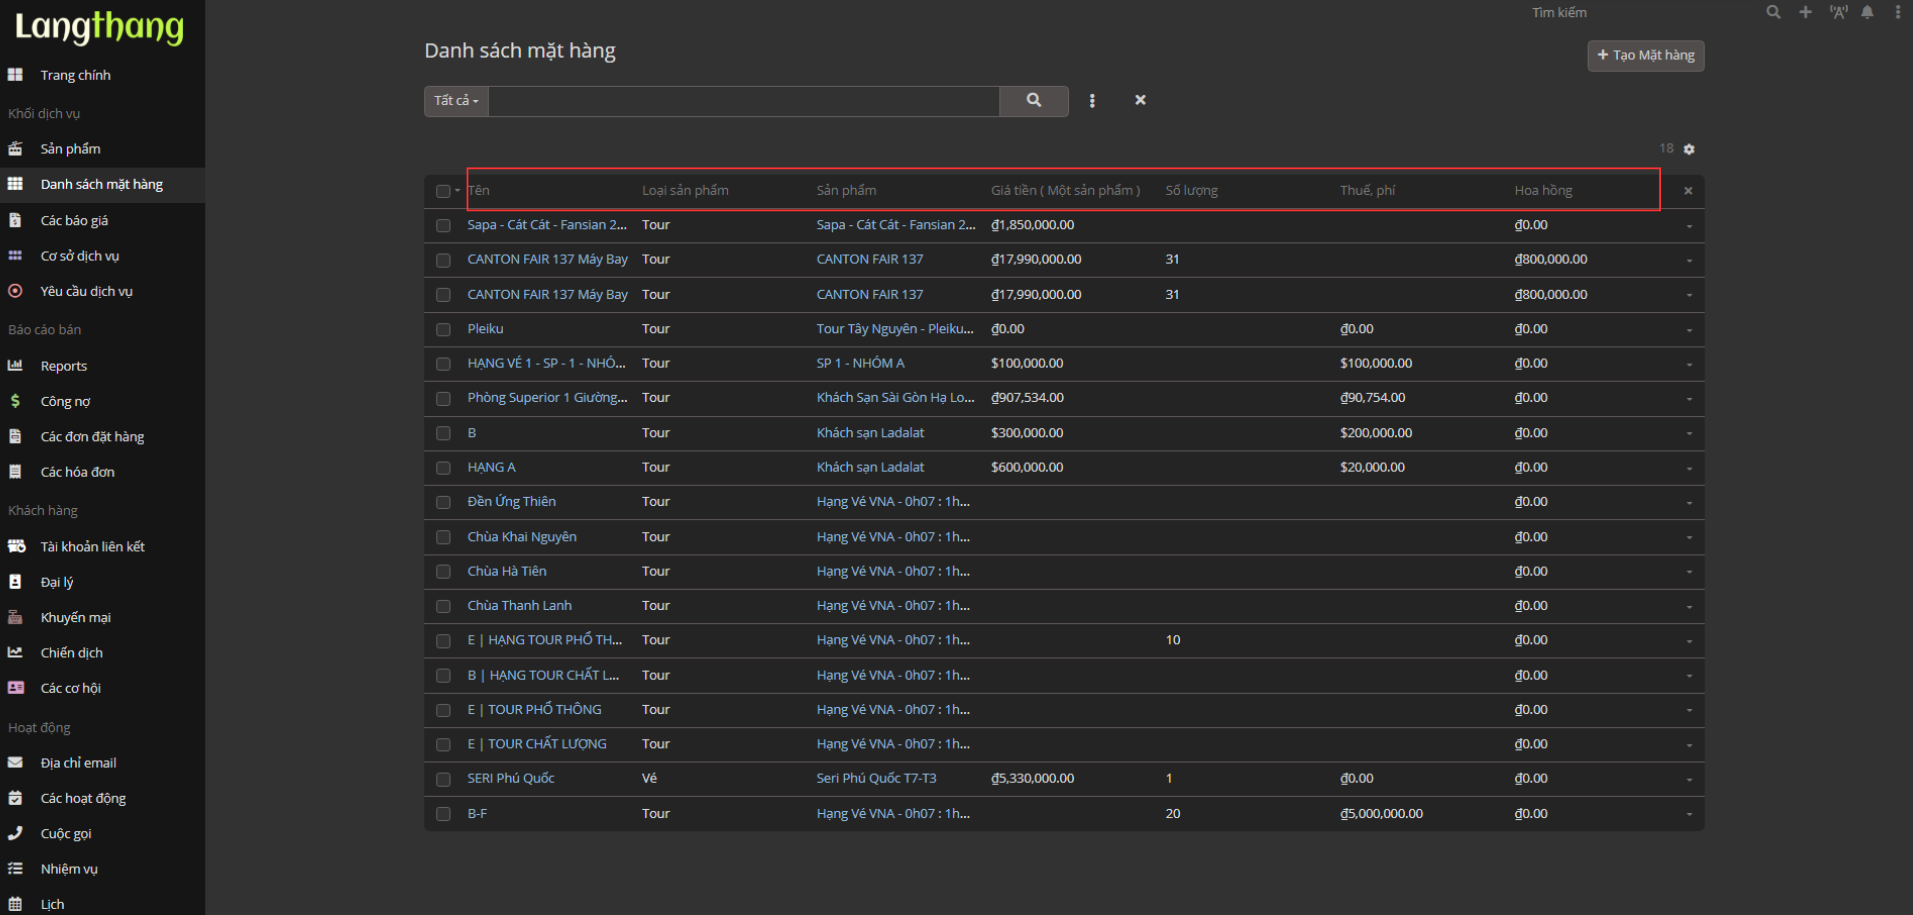This screenshot has width=1913, height=915.
Task: Open Các báo giá in the sidebar
Action: [x=74, y=221]
